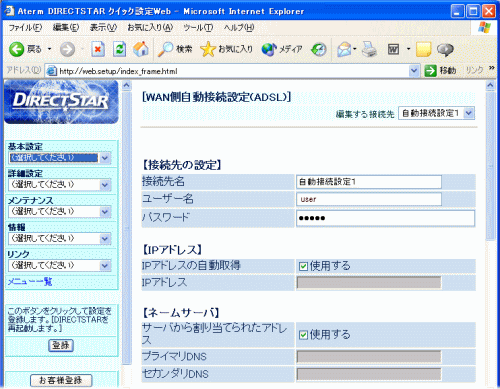Click the Forward arrow toolbar icon
The width and height of the screenshot is (500, 389).
tap(67, 50)
